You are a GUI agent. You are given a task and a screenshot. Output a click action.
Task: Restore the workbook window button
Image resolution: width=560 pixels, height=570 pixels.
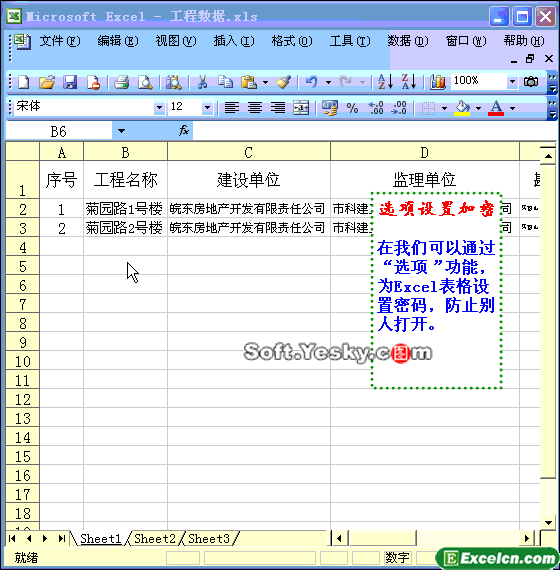click(x=531, y=59)
